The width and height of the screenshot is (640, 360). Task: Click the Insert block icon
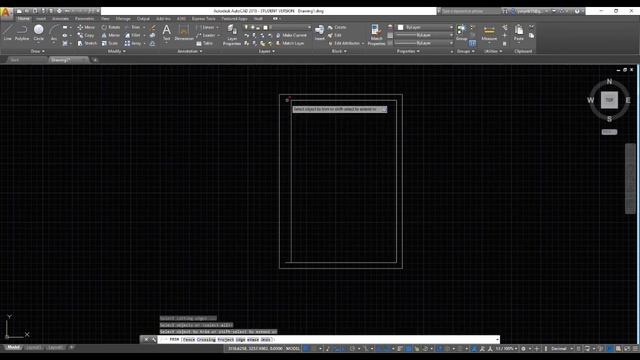click(320, 32)
